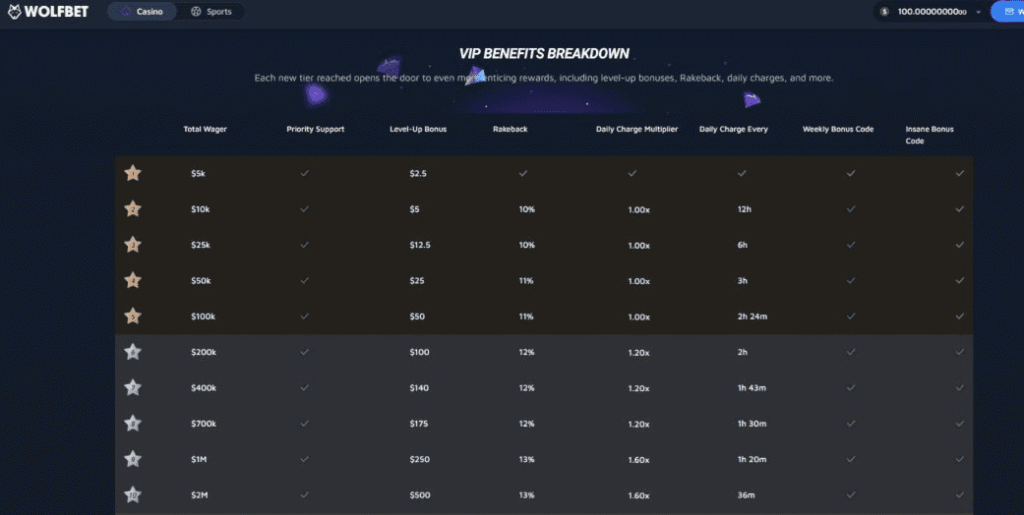Viewport: 1024px width, 515px height.
Task: Click the Daily Charge Multiplier column header
Action: pyautogui.click(x=637, y=129)
